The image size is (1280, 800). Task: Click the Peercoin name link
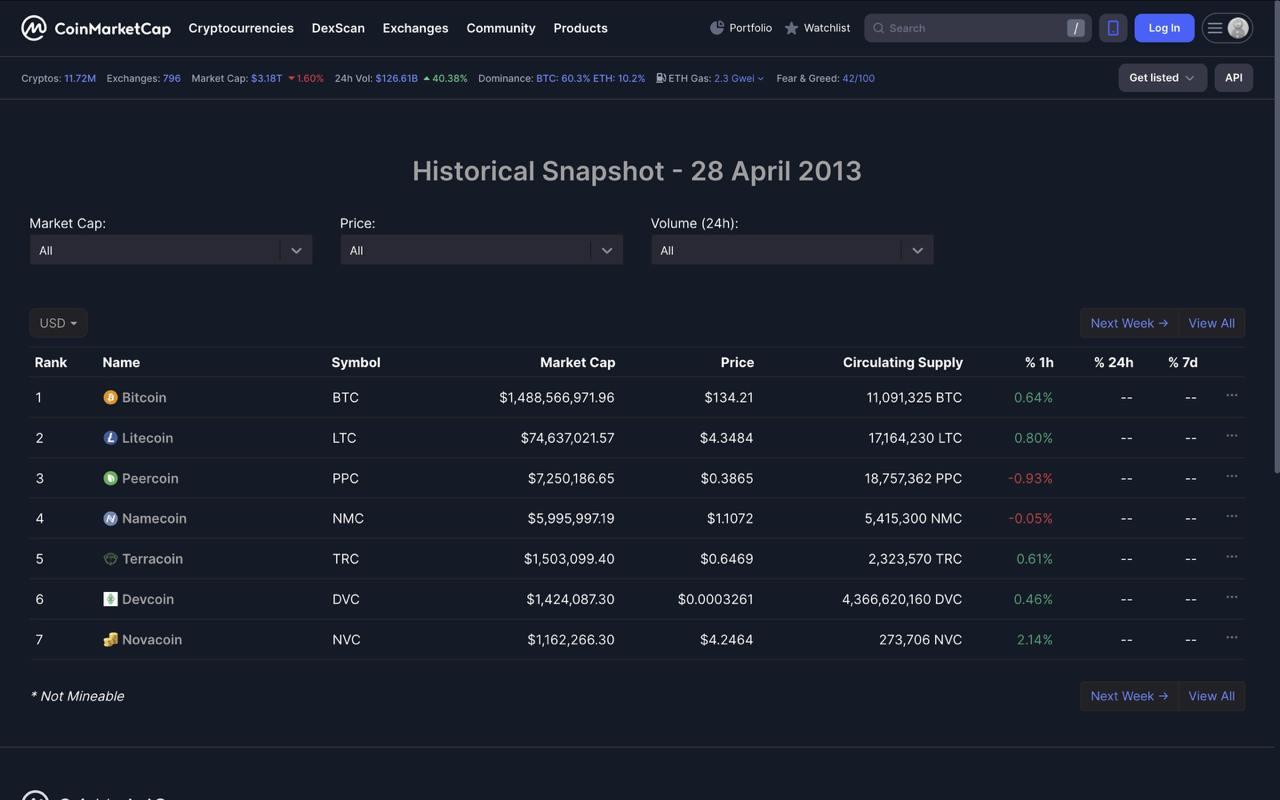click(x=150, y=478)
